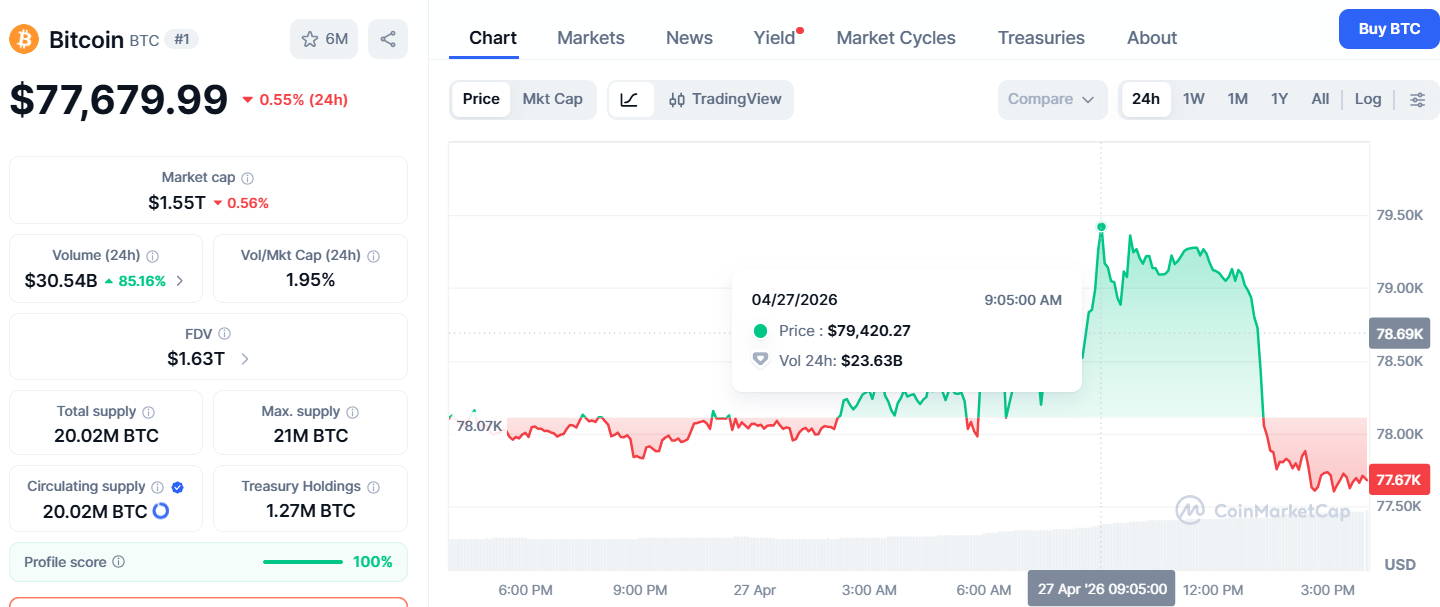1440x607 pixels.
Task: Click the $1.55T market cap value
Action: pos(177,202)
